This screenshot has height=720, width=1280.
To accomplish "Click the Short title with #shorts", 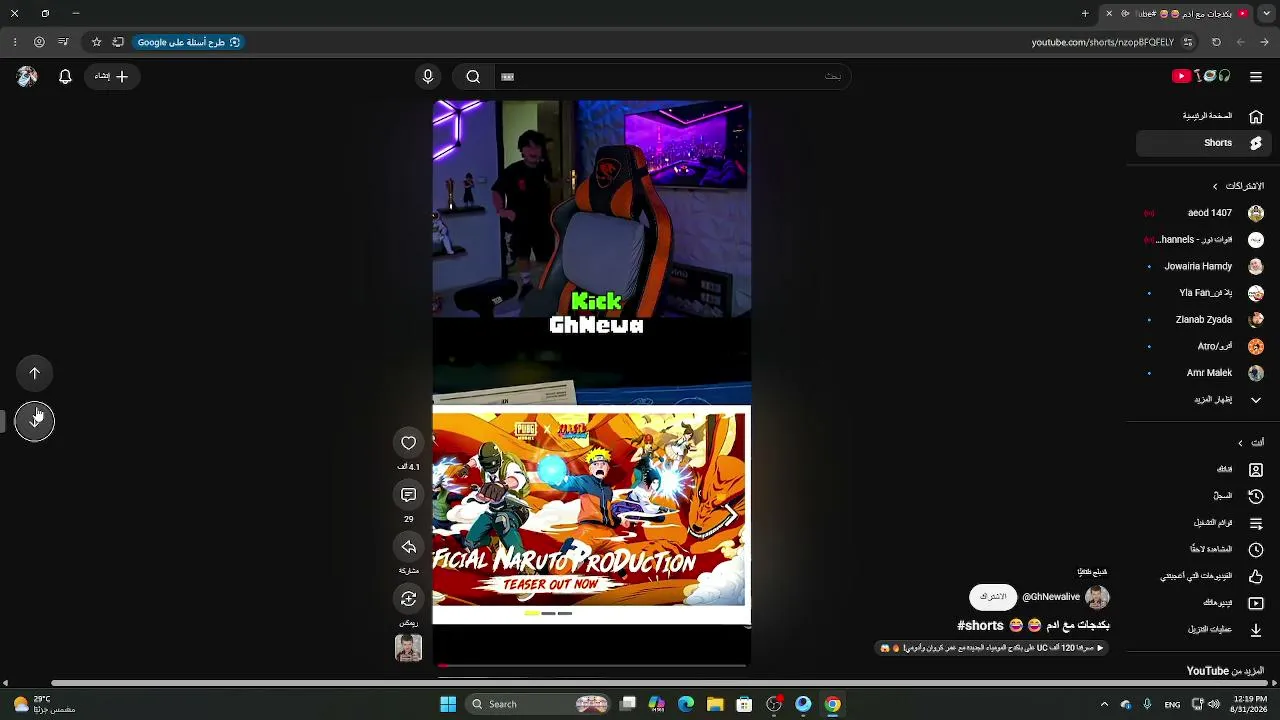I will (x=1033, y=625).
